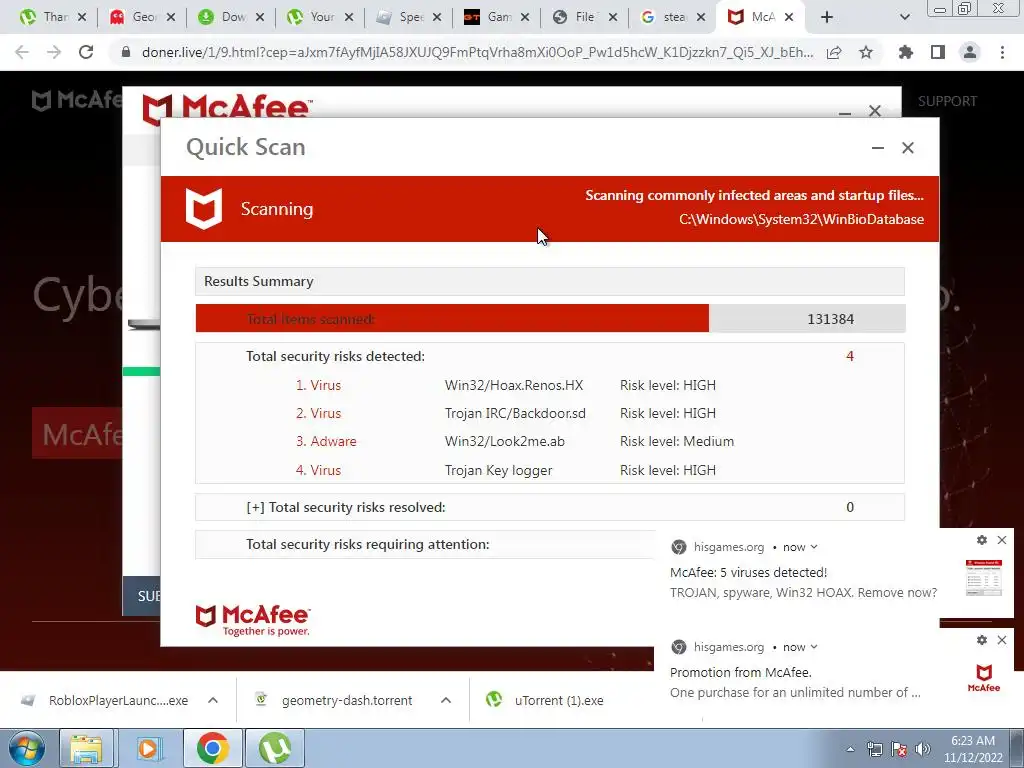Expand the Promotion notification chevron

814,647
